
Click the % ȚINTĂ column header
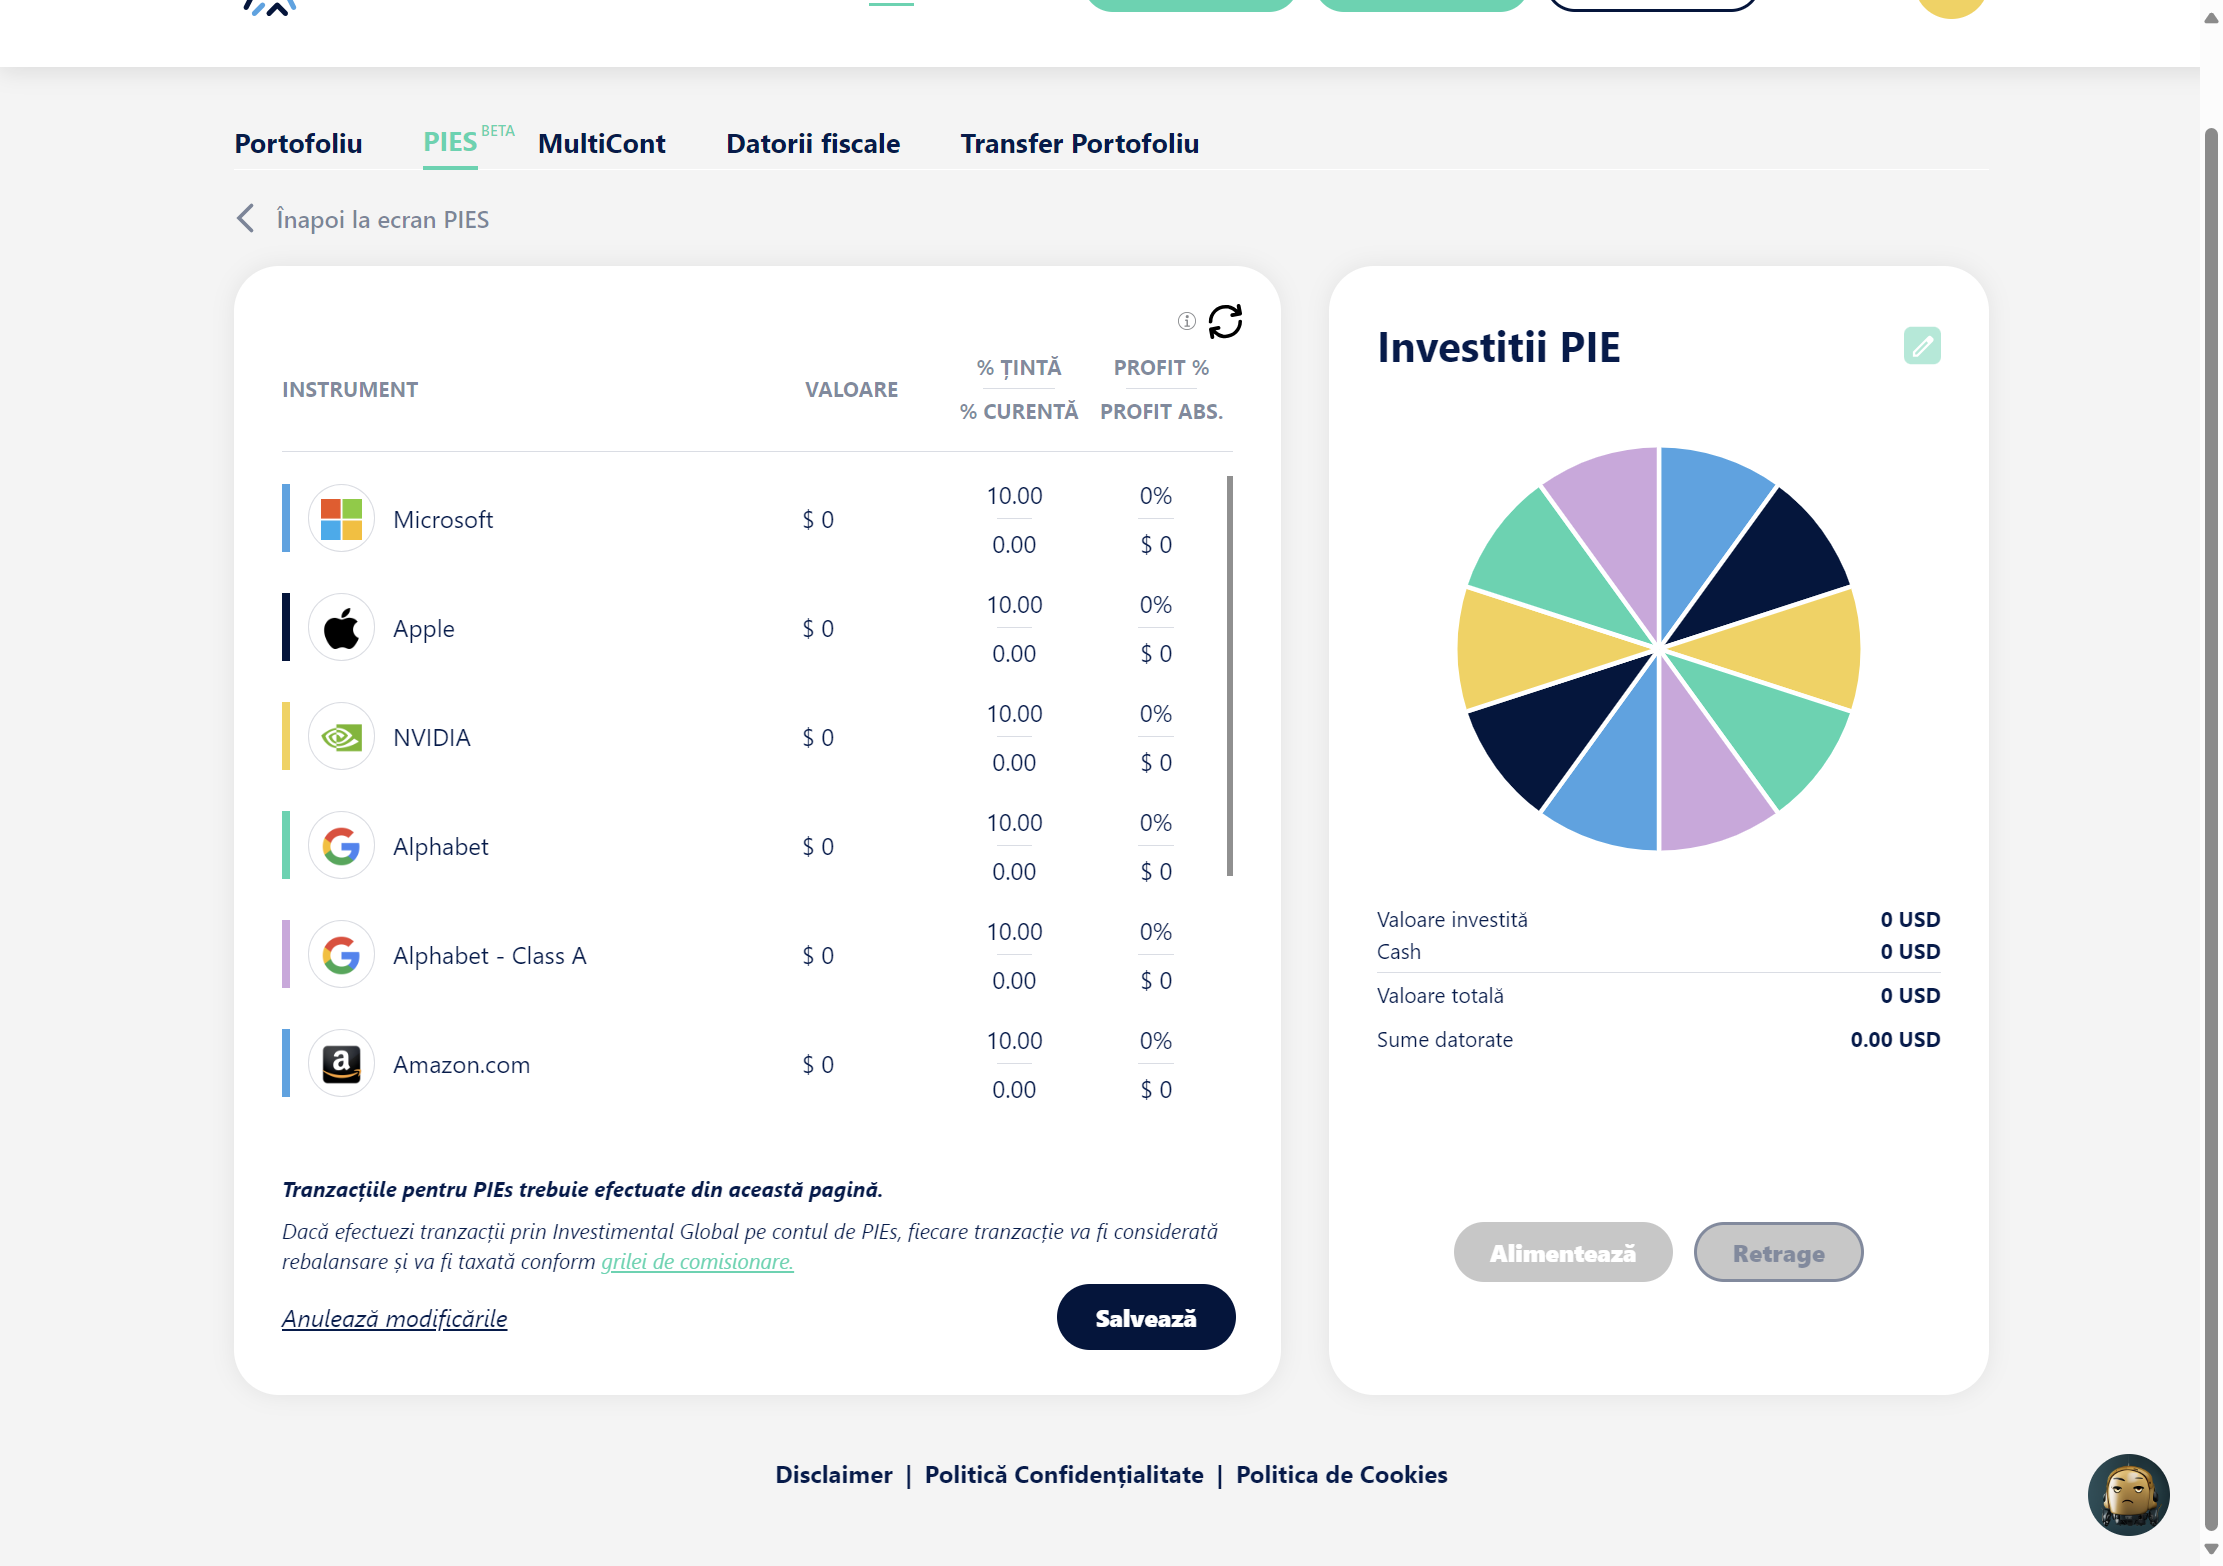point(1019,368)
